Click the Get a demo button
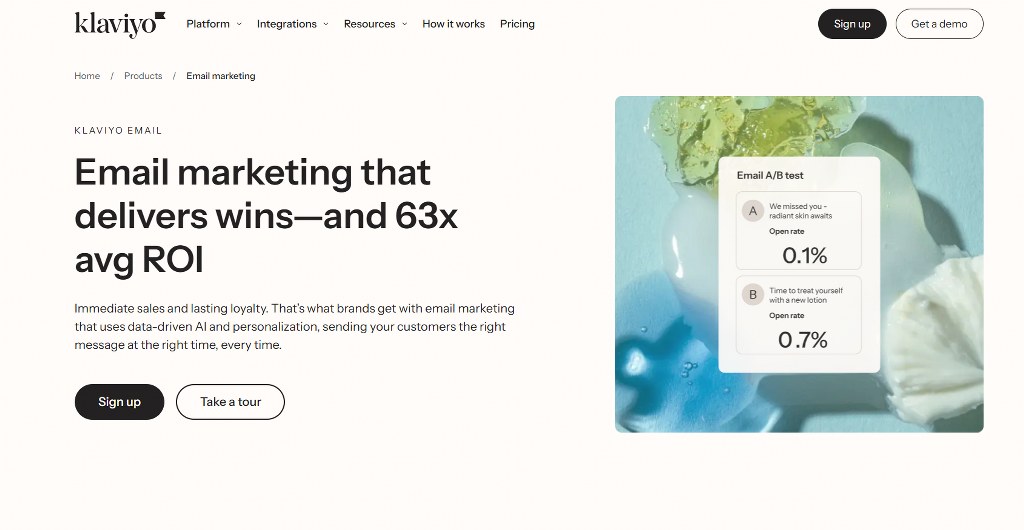This screenshot has height=530, width=1024. 939,24
